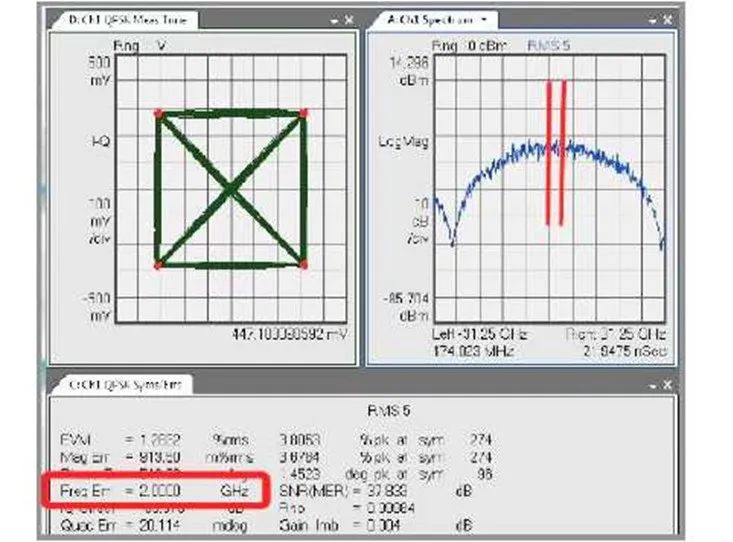Expand the Meas Time panel options arrow
This screenshot has height=542, width=733.
click(x=333, y=20)
